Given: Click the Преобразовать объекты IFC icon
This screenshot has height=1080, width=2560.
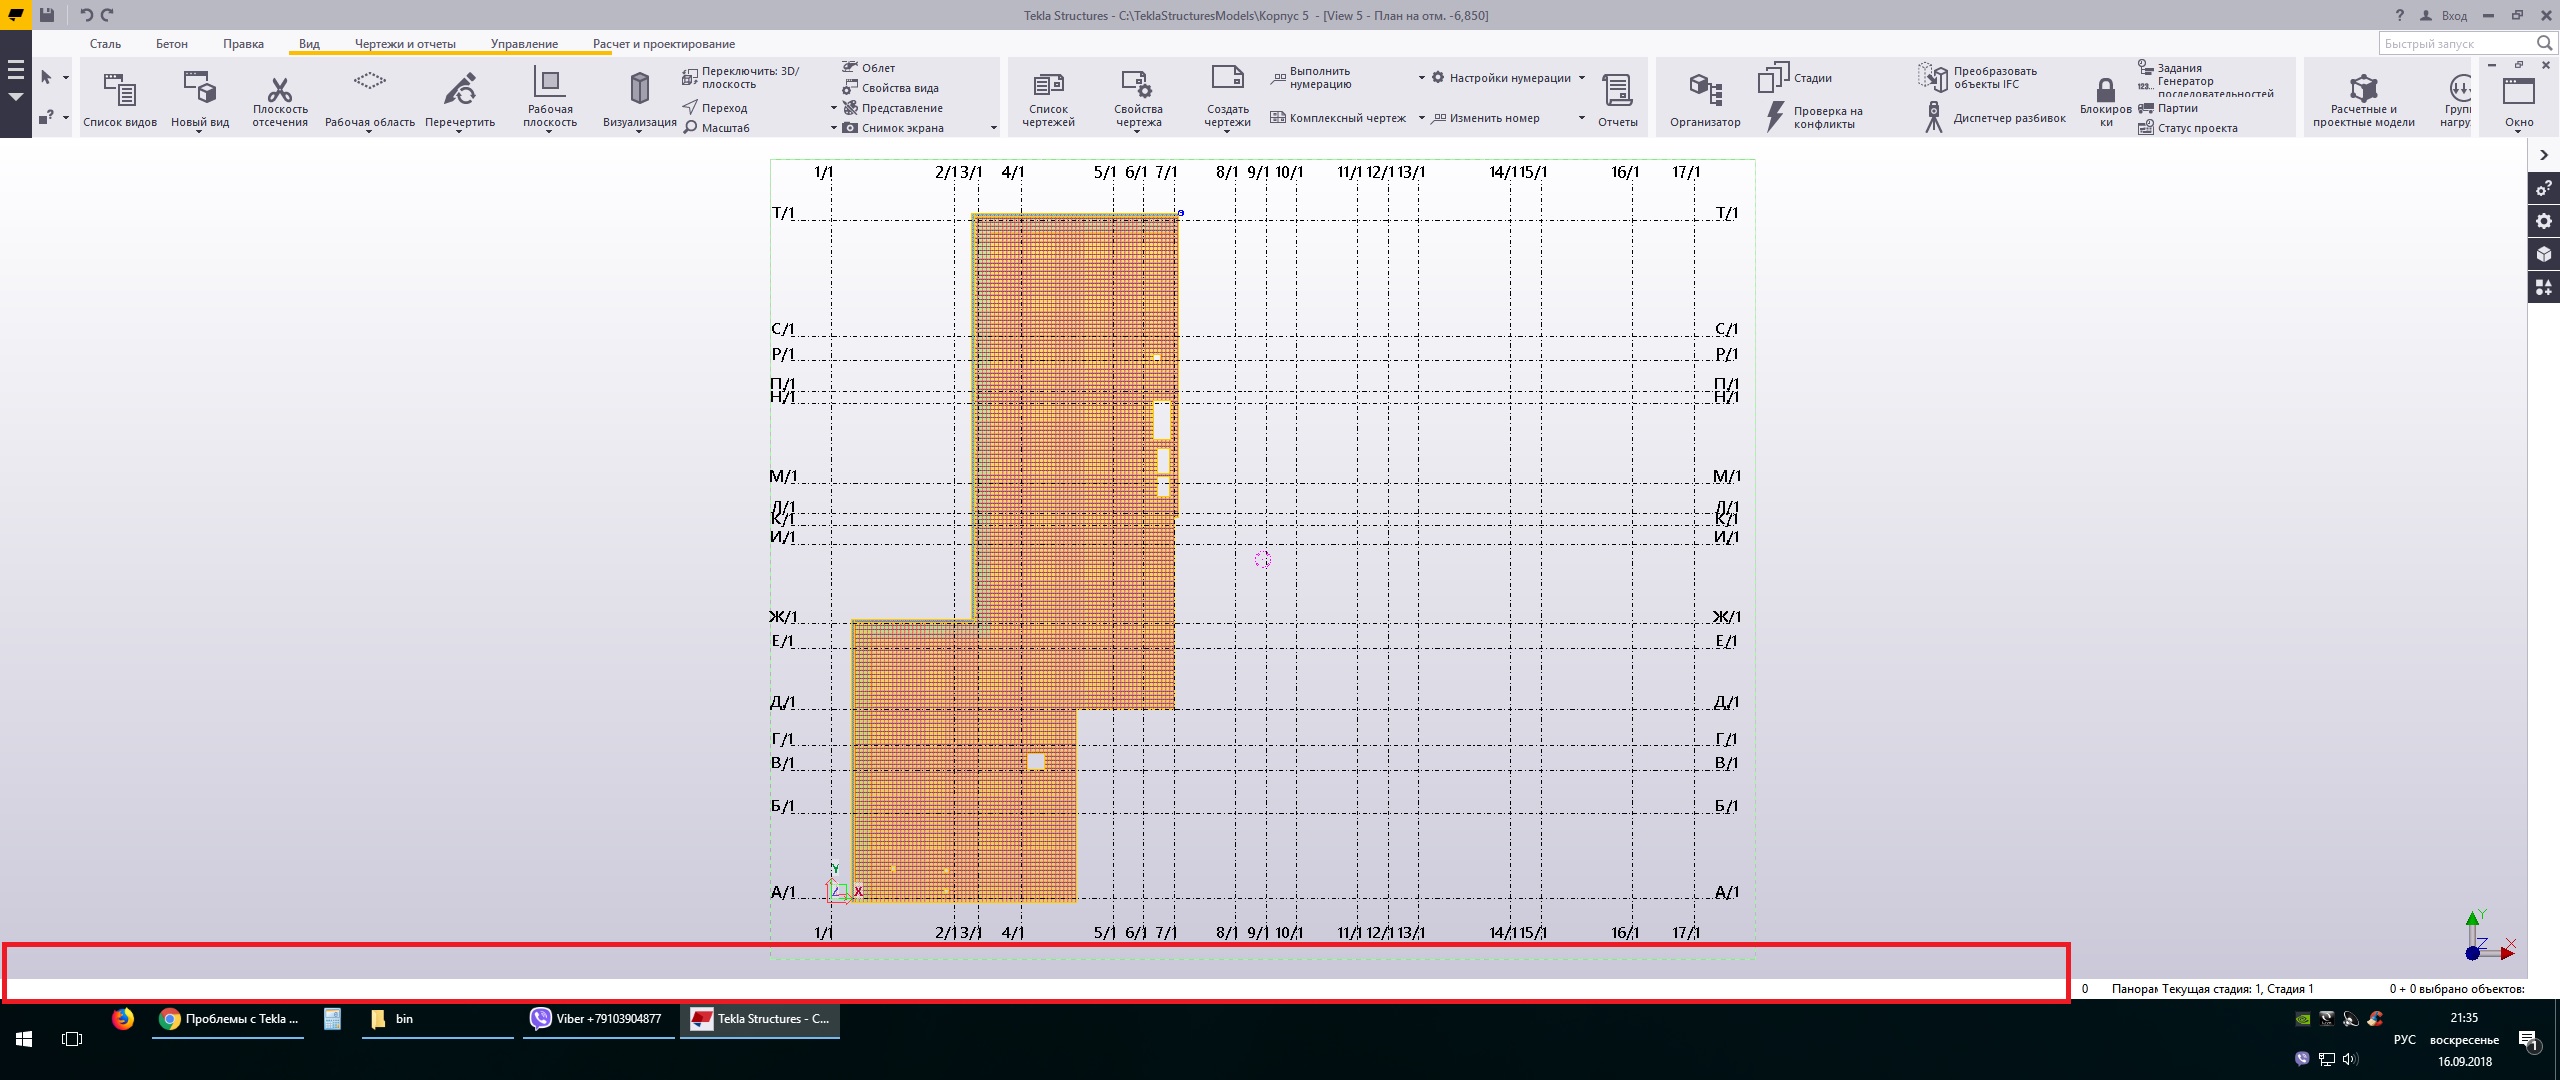Looking at the screenshot, I should (x=1932, y=77).
